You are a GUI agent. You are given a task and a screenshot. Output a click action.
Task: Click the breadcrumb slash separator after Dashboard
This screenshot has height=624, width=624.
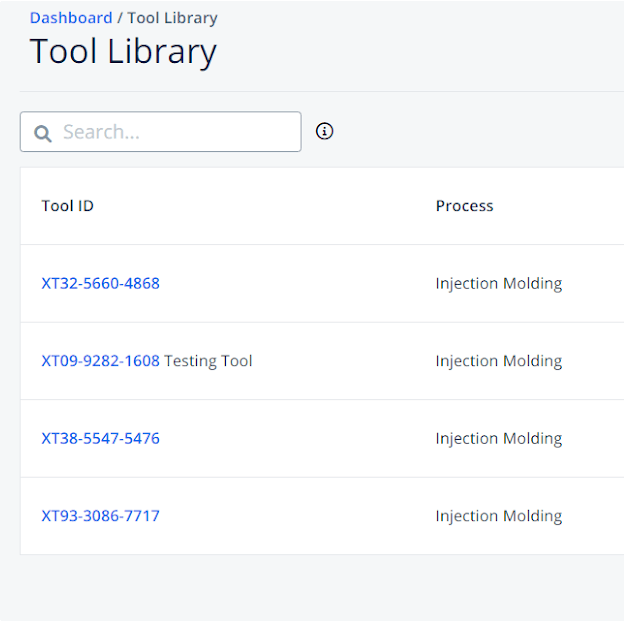[120, 18]
